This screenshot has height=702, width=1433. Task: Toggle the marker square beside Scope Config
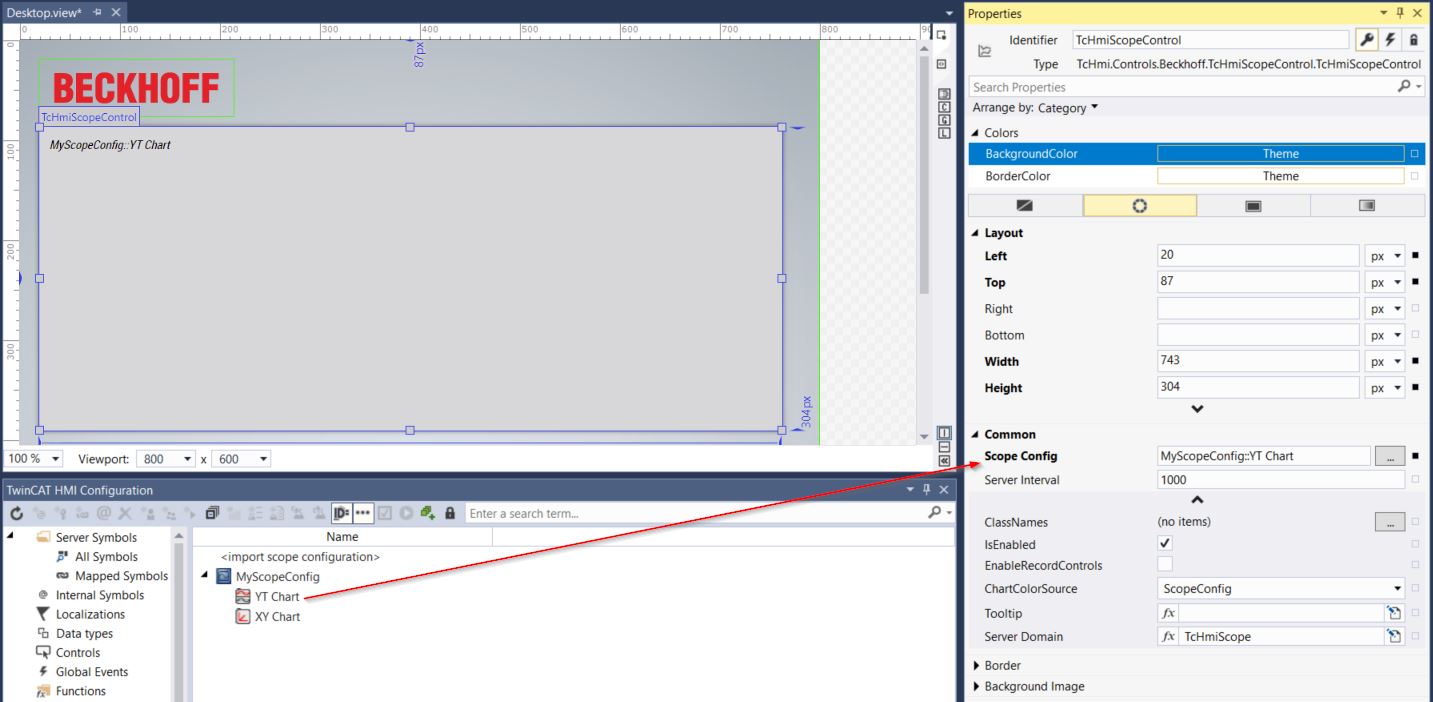click(x=1414, y=456)
